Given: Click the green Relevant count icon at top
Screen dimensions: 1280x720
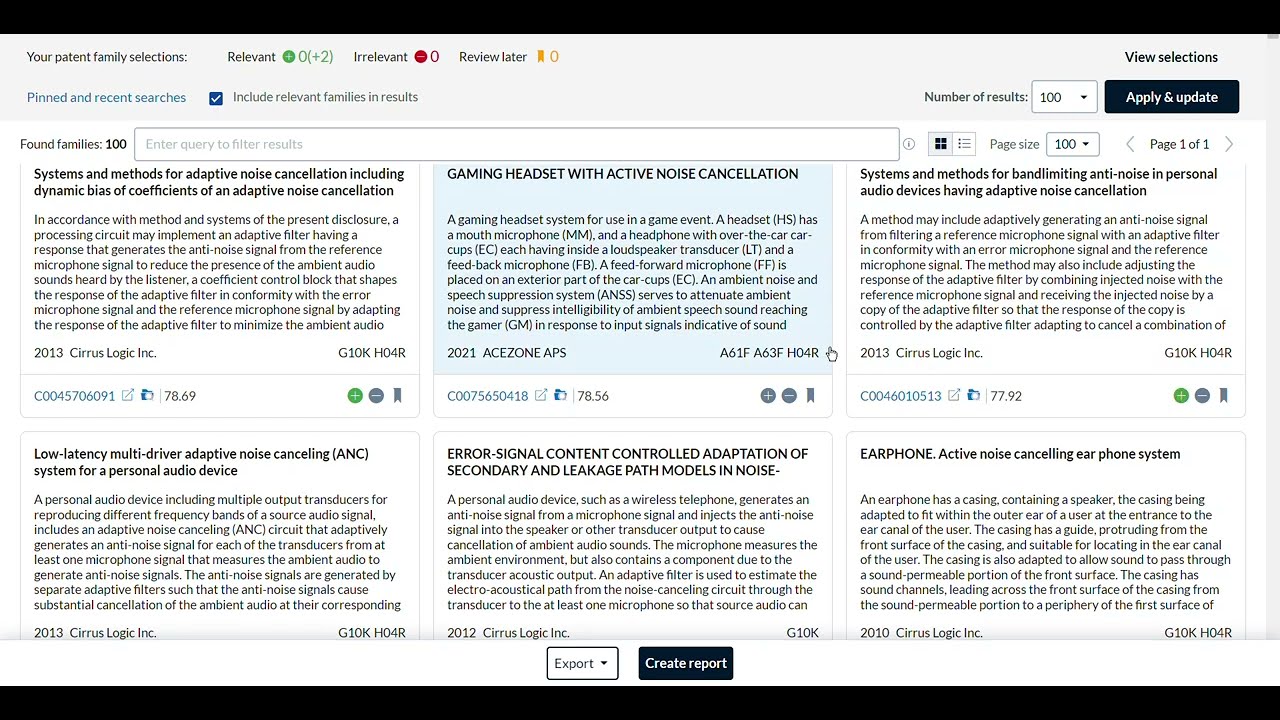Looking at the screenshot, I should coord(289,57).
